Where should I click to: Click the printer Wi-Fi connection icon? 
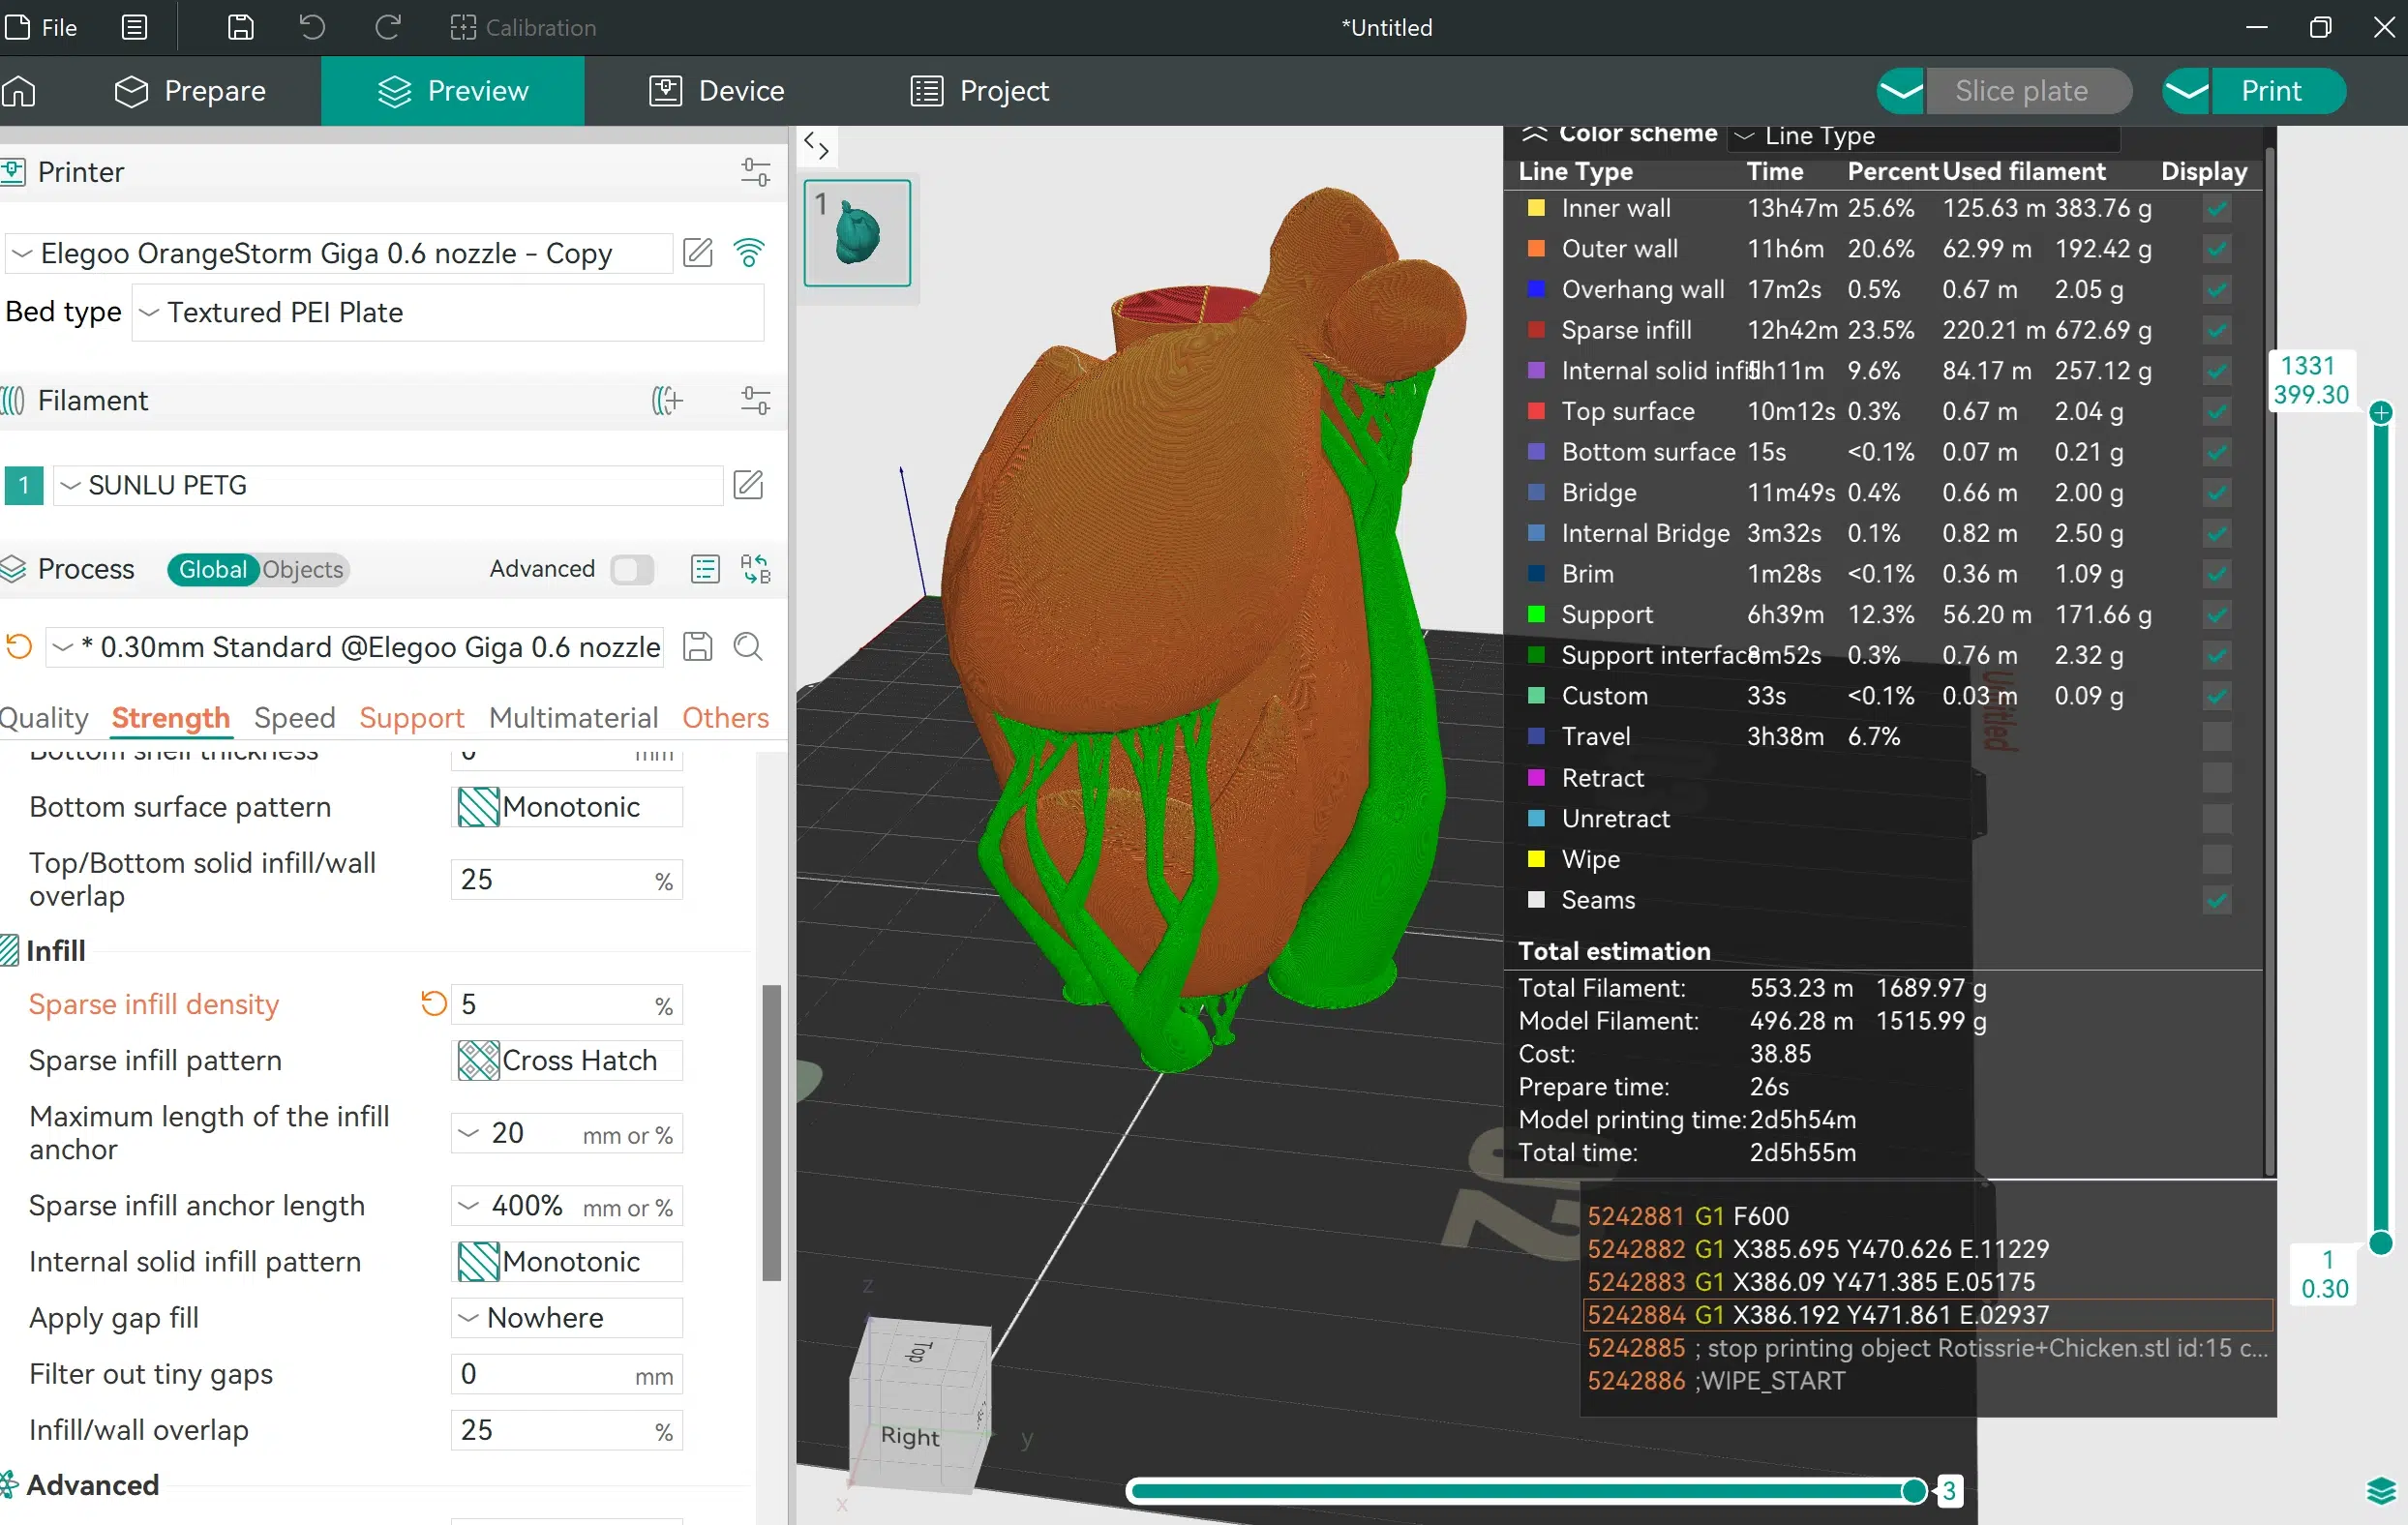(x=749, y=252)
